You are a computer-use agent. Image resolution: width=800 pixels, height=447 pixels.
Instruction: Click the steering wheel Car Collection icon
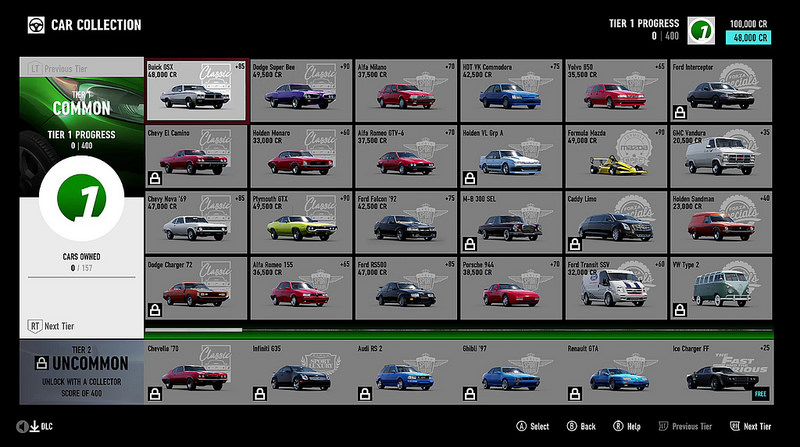pyautogui.click(x=36, y=25)
